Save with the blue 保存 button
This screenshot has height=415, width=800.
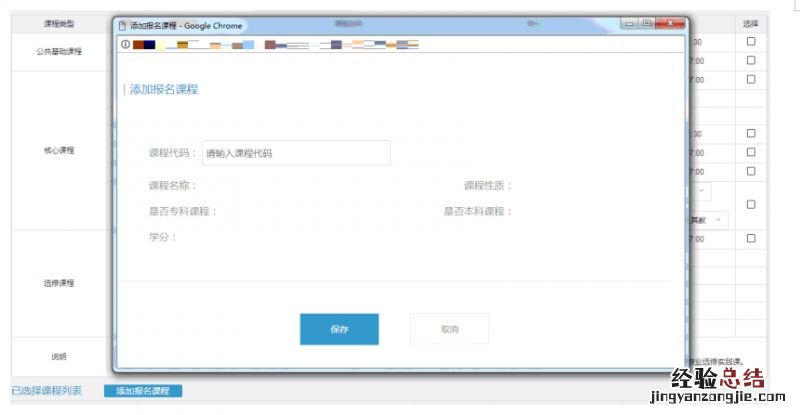339,329
